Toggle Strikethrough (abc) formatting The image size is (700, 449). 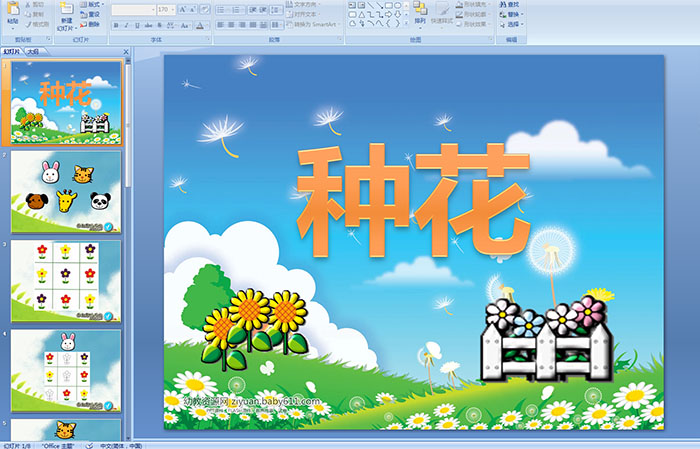click(148, 25)
